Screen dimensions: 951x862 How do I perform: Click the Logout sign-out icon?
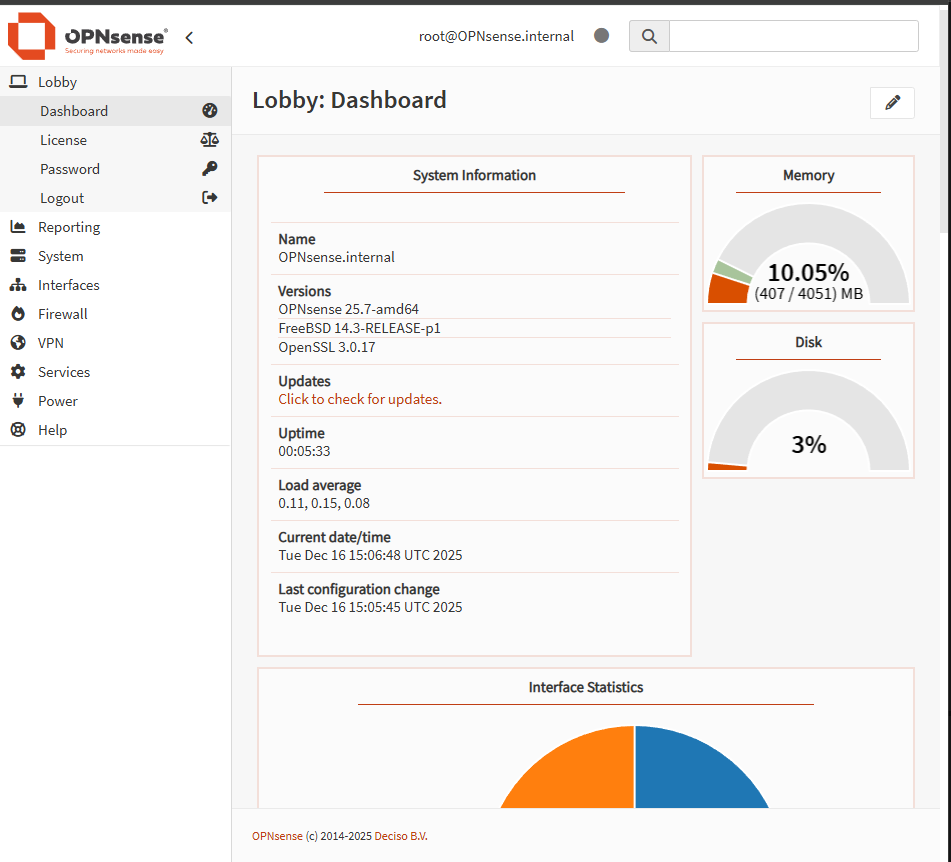209,197
